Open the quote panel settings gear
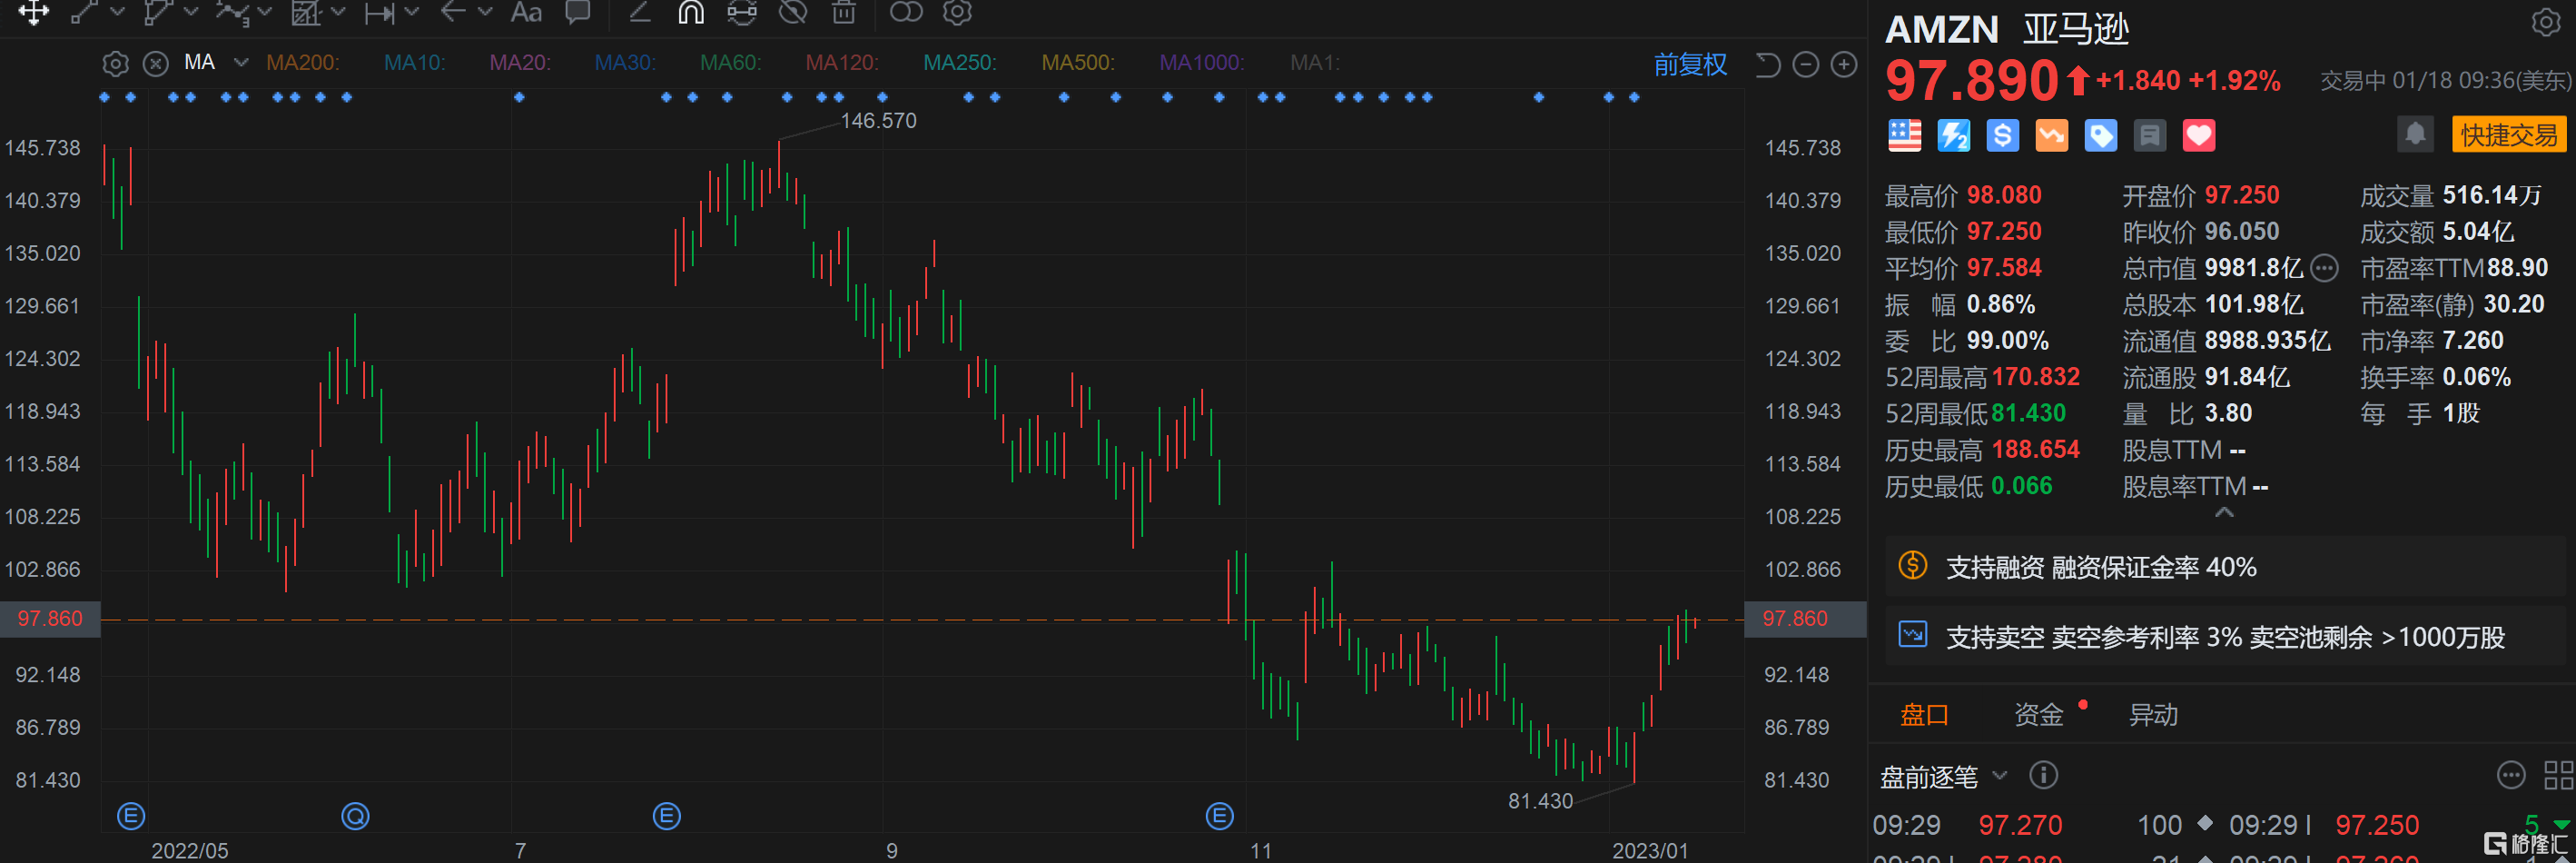Screen dimensions: 2576x863 click(2545, 22)
